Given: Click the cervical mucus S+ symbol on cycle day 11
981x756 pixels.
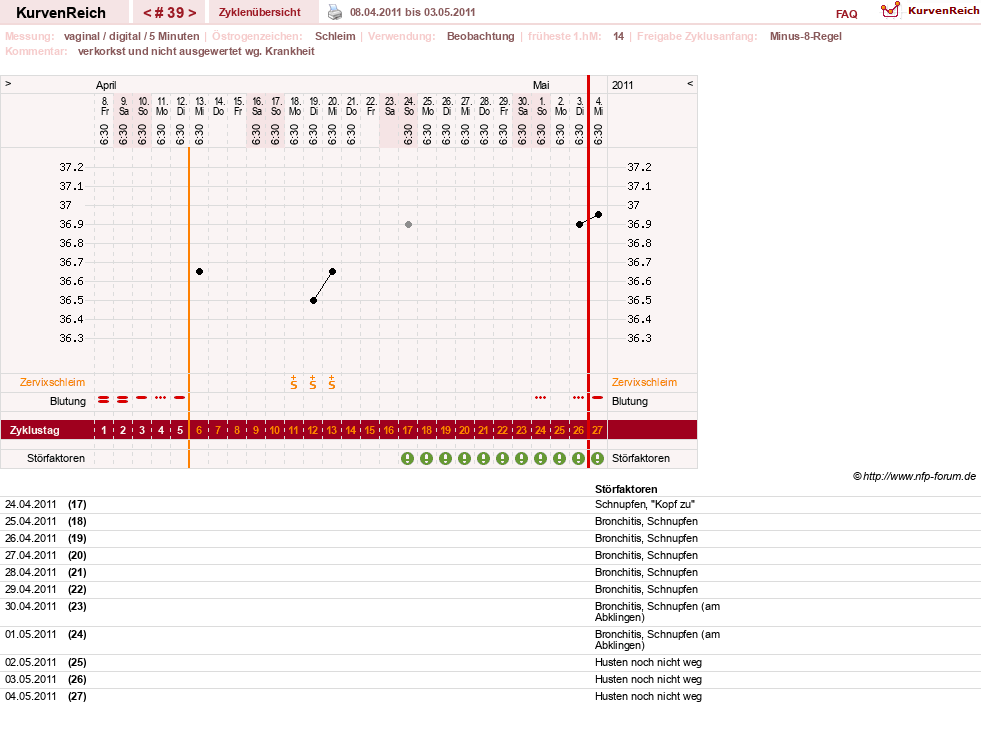Looking at the screenshot, I should pos(293,382).
